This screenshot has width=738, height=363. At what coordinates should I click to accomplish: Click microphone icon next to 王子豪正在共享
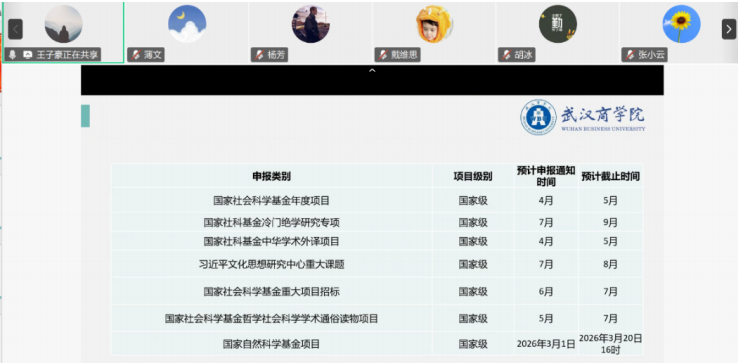(13, 55)
